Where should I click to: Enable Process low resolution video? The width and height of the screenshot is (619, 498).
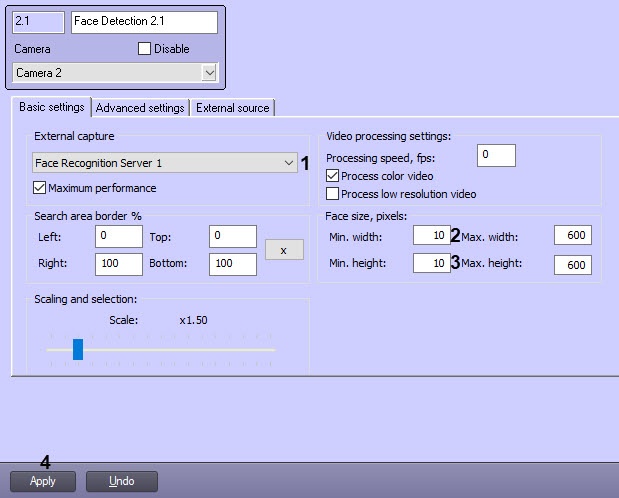[x=333, y=194]
